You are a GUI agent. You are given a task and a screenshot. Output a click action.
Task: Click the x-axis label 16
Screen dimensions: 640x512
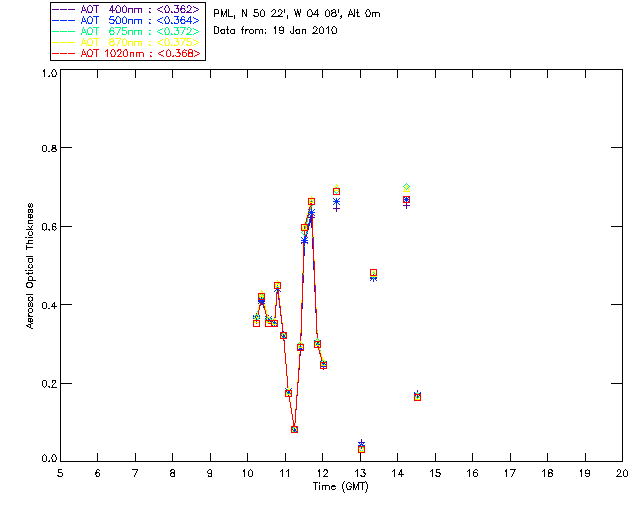pos(473,473)
